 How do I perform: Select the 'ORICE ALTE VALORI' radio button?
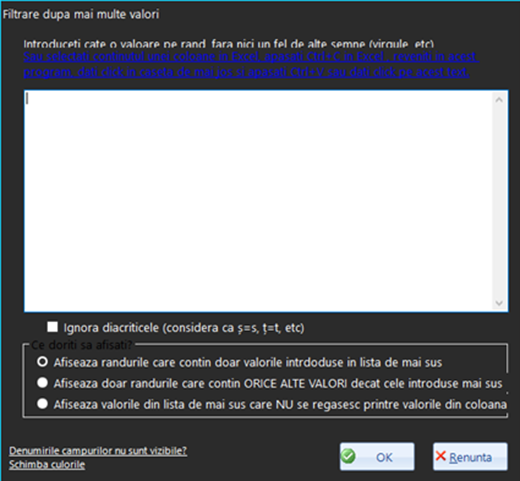click(42, 383)
